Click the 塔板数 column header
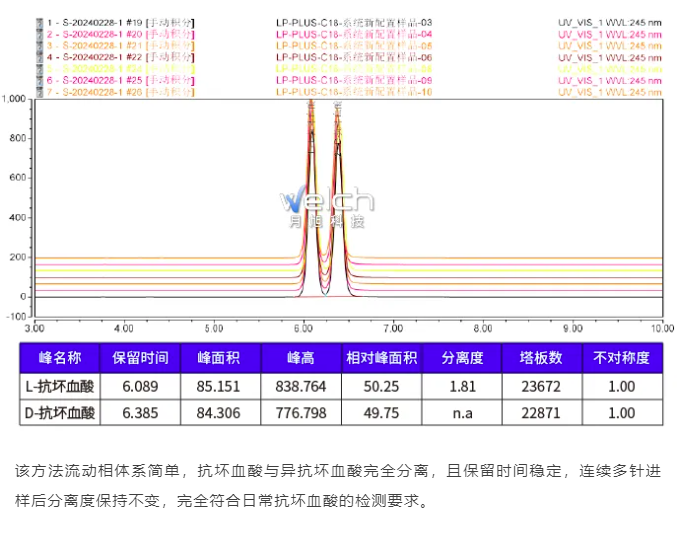Screen dimensions: 680x537 (541, 358)
